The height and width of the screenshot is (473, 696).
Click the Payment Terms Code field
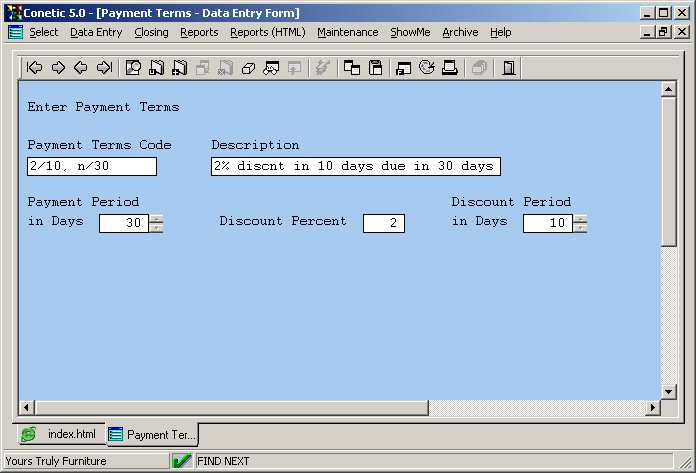pos(91,166)
